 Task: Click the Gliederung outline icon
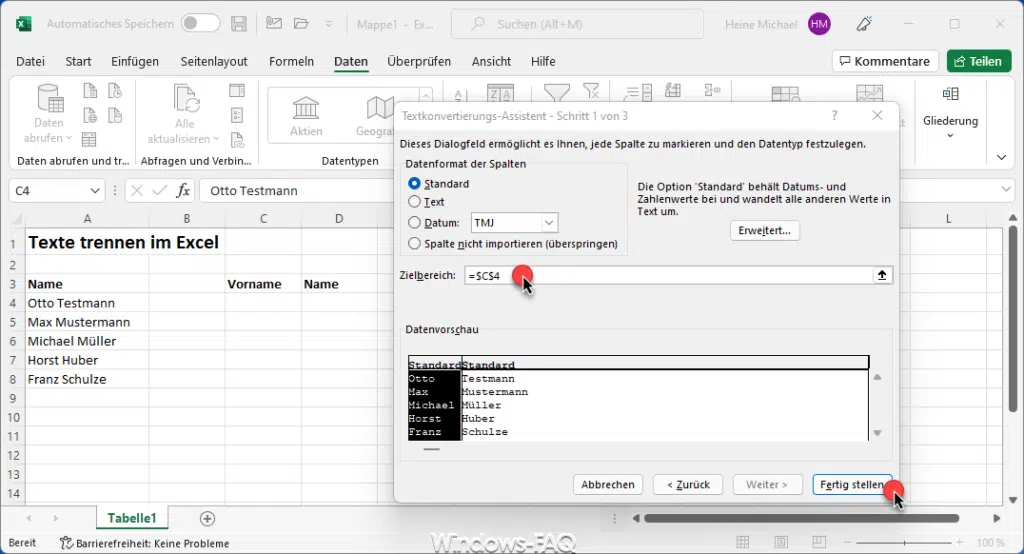pos(950,95)
